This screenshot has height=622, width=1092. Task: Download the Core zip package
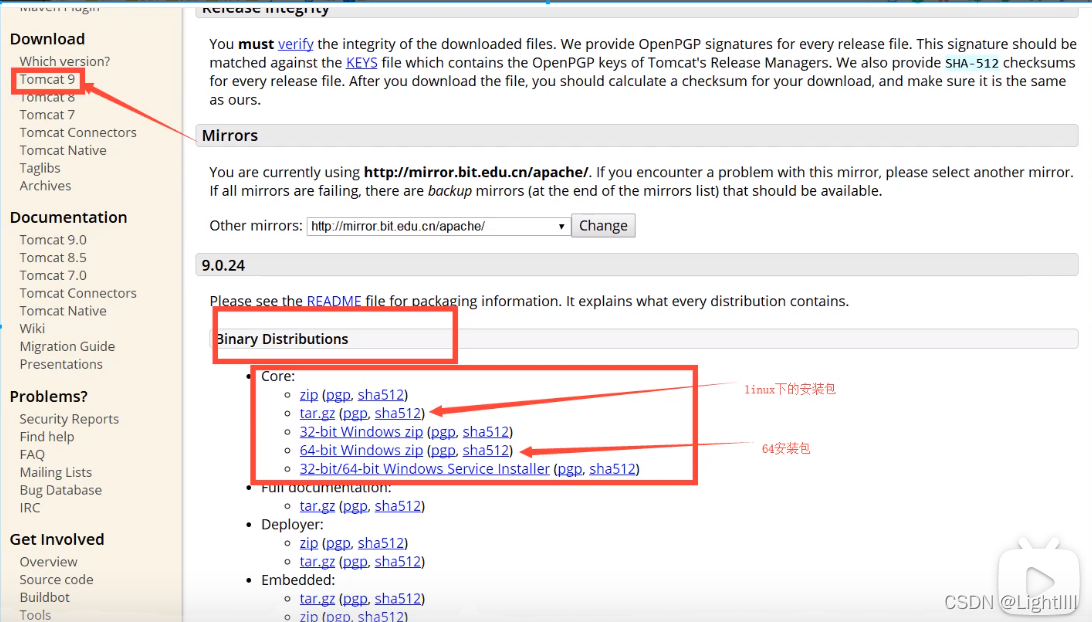[x=309, y=394]
